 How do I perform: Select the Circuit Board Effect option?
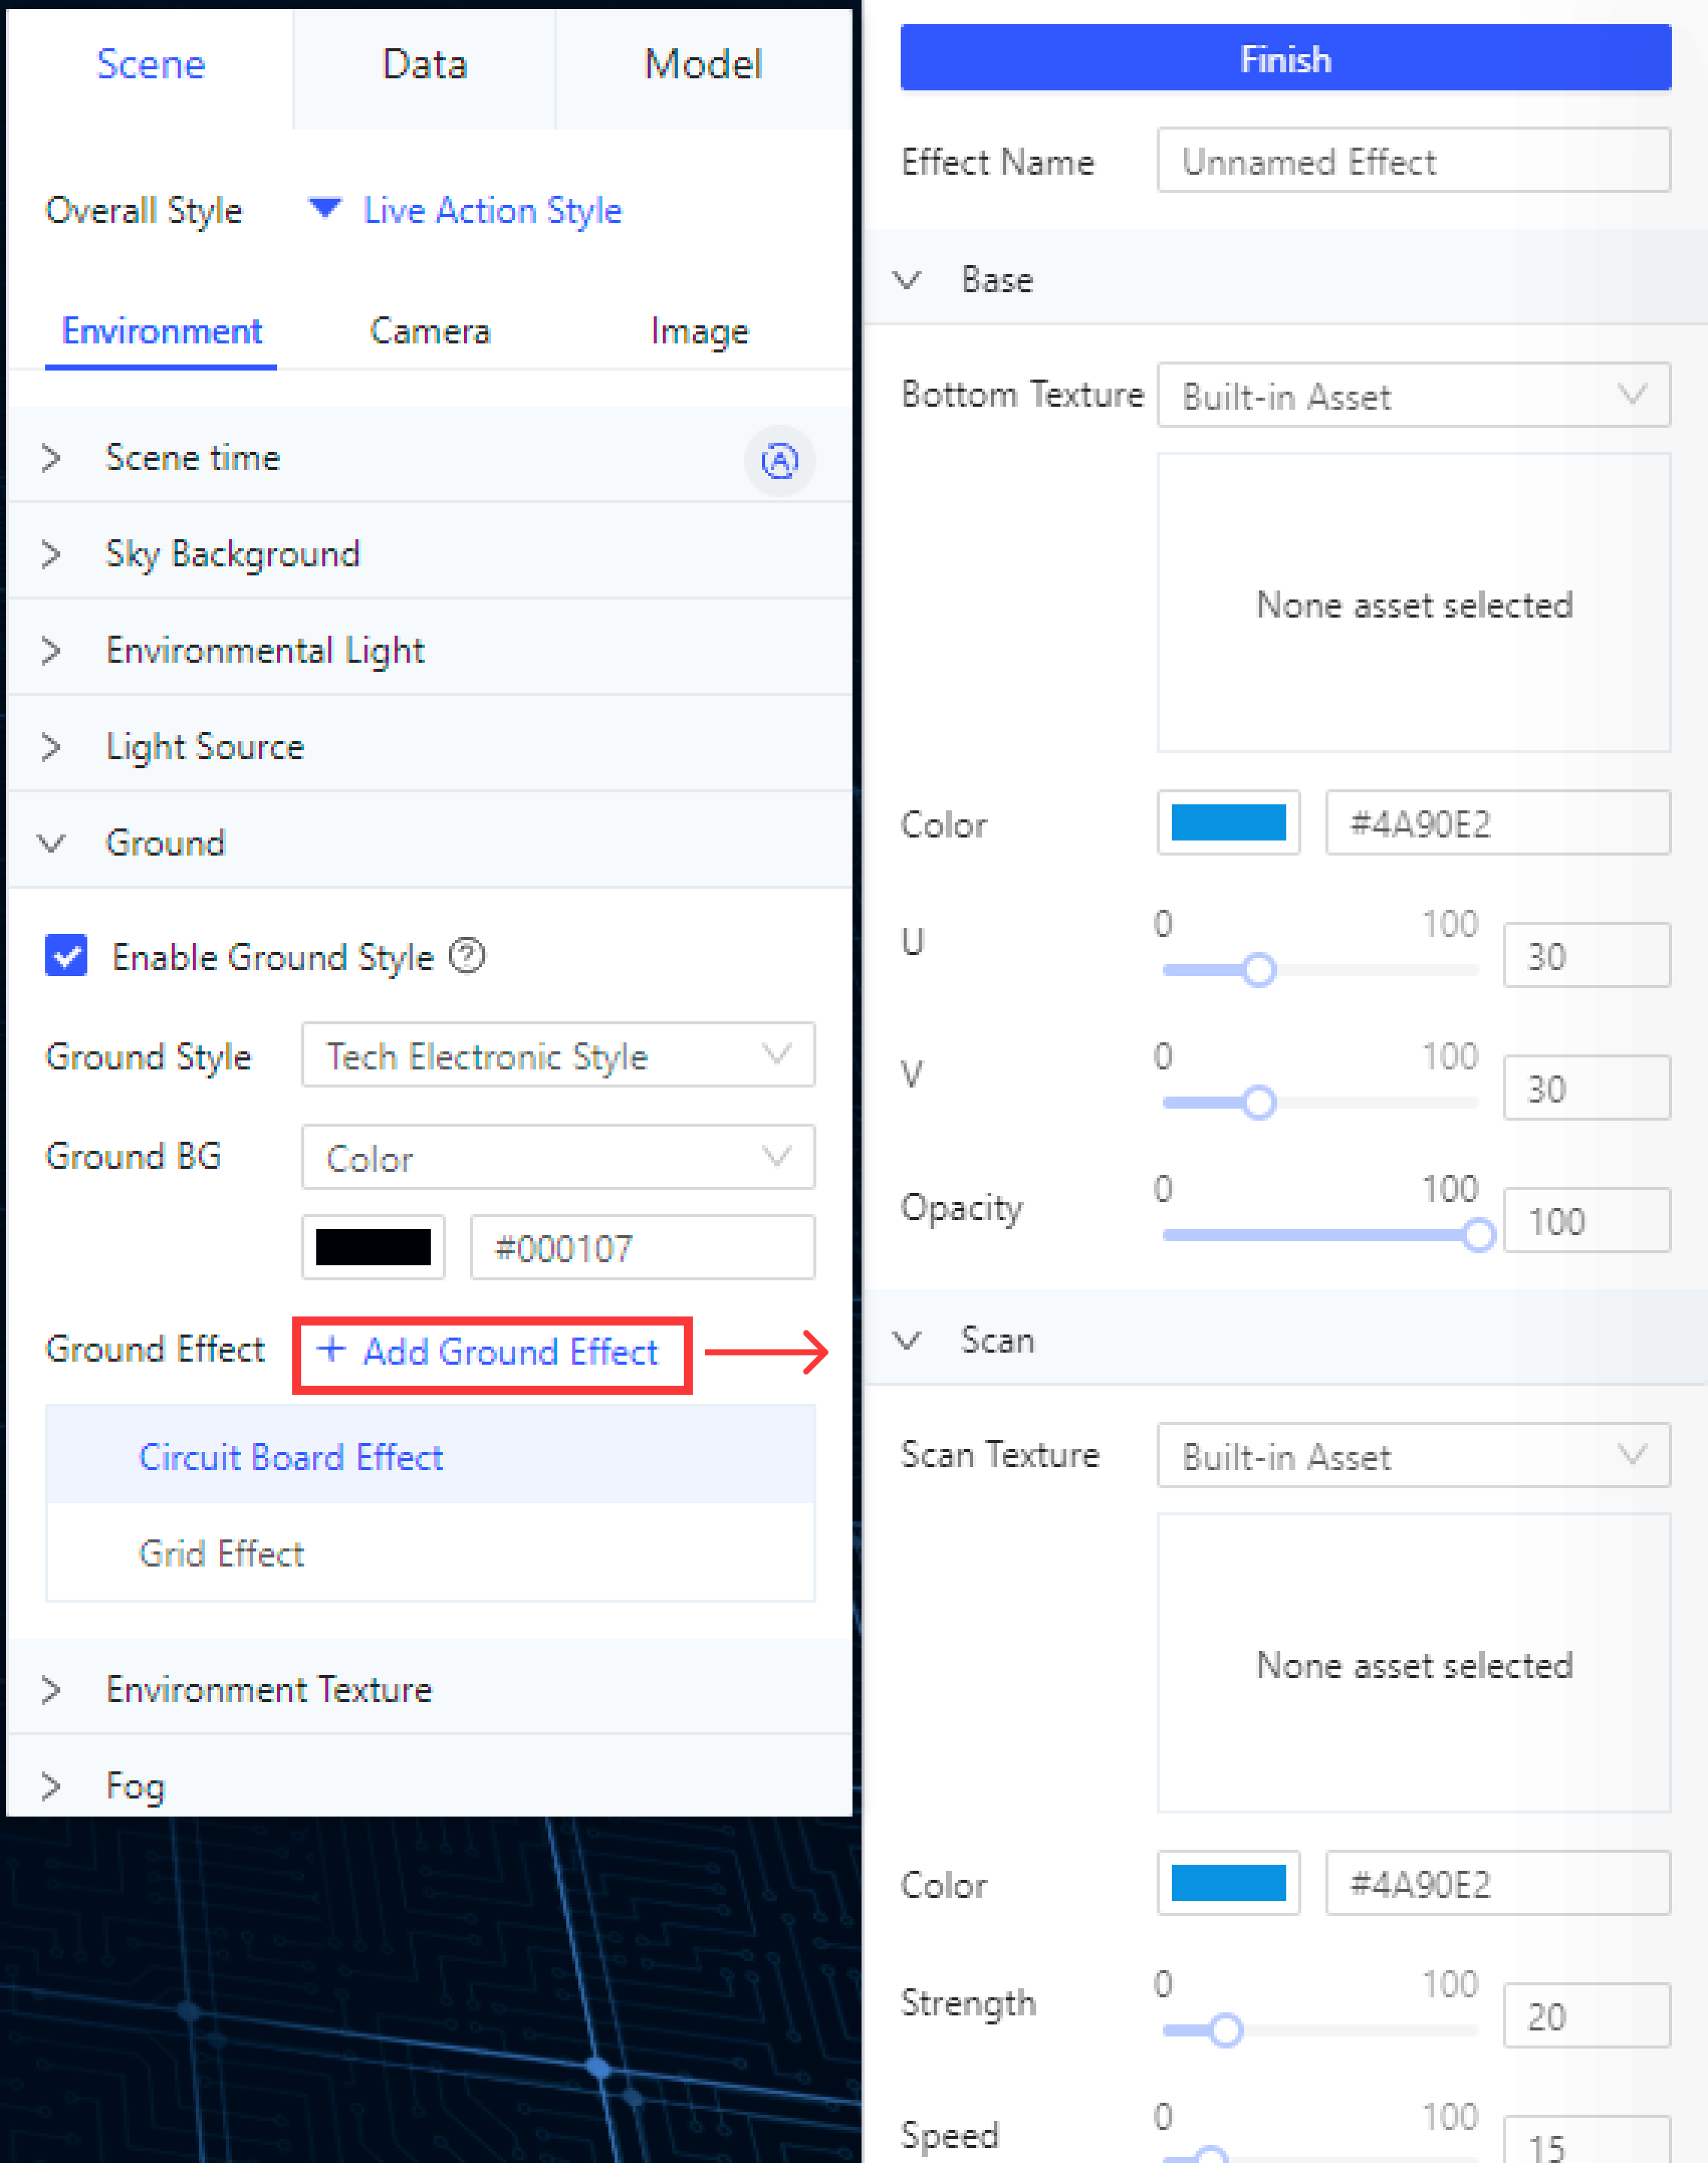291,1457
